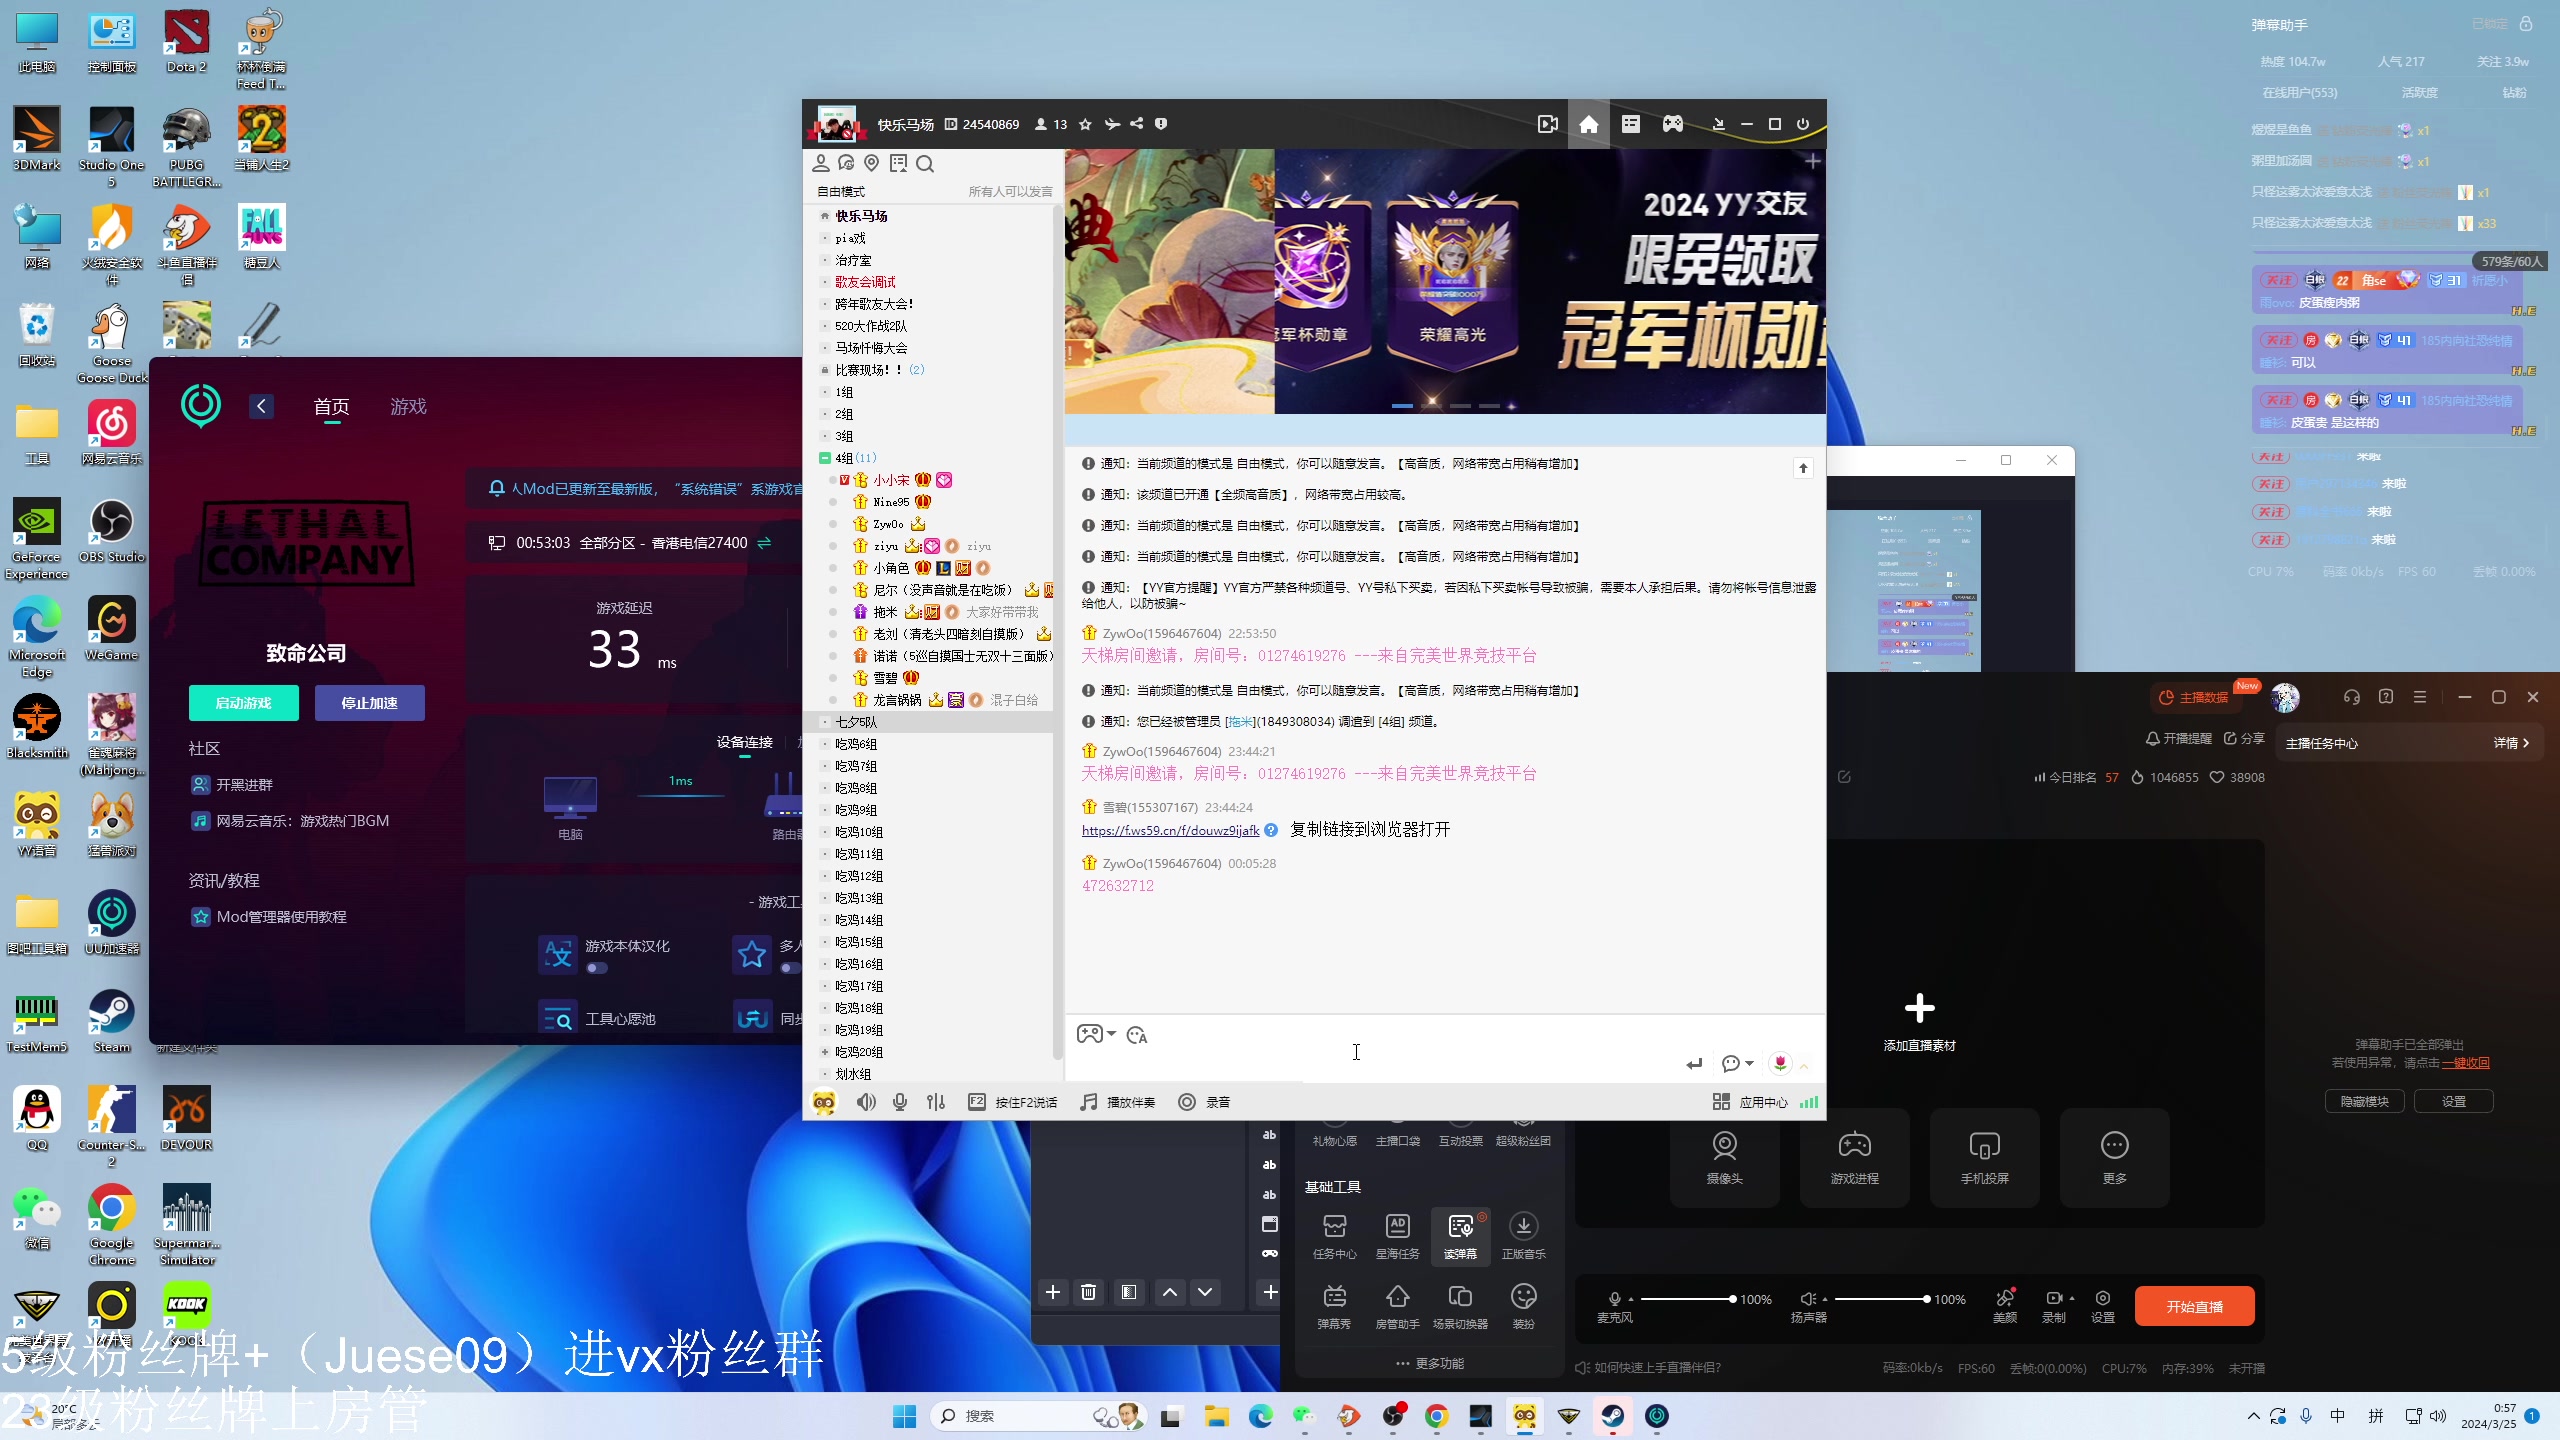Add 摄像头 camera source
Image resolution: width=2560 pixels, height=1440 pixels.
coord(1724,1156)
